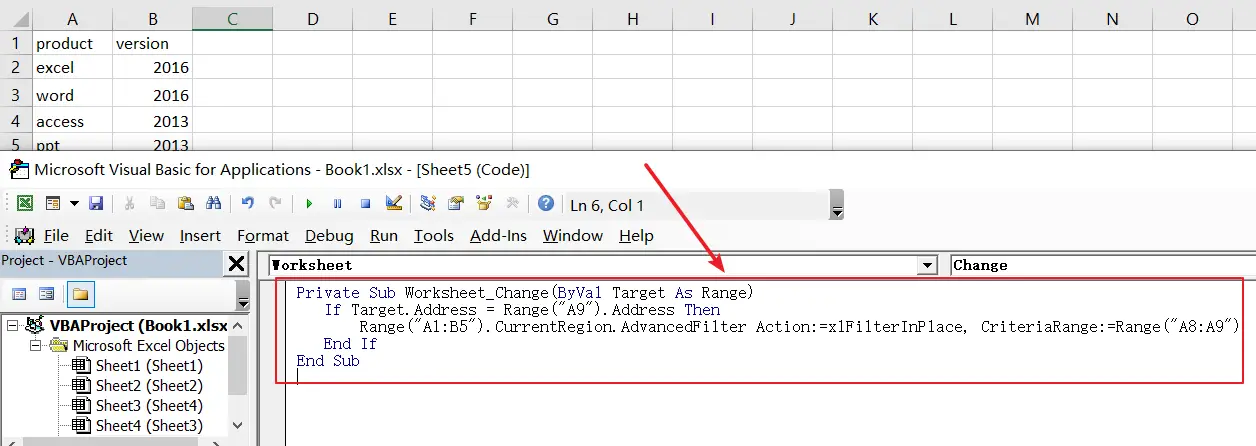Click the Paste clipboard icon
This screenshot has width=1256, height=446.
pos(185,203)
